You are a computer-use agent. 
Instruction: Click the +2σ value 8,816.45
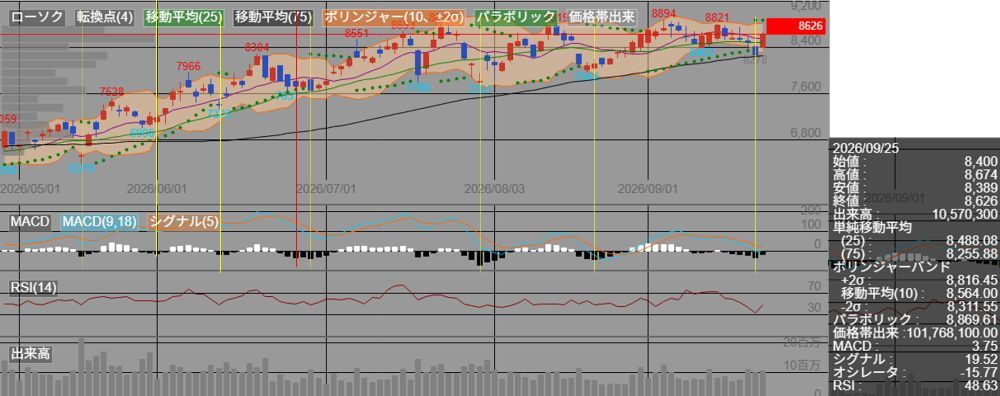tap(973, 280)
